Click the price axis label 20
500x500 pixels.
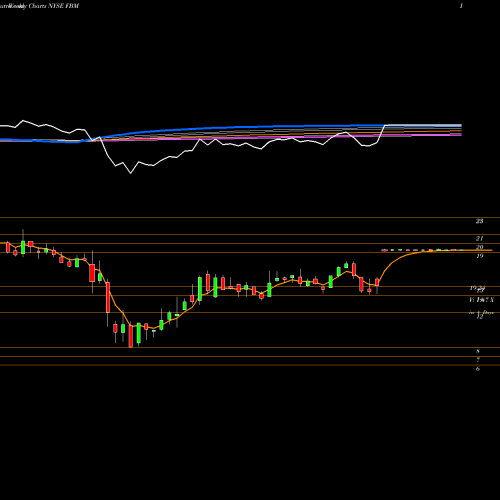click(x=479, y=247)
